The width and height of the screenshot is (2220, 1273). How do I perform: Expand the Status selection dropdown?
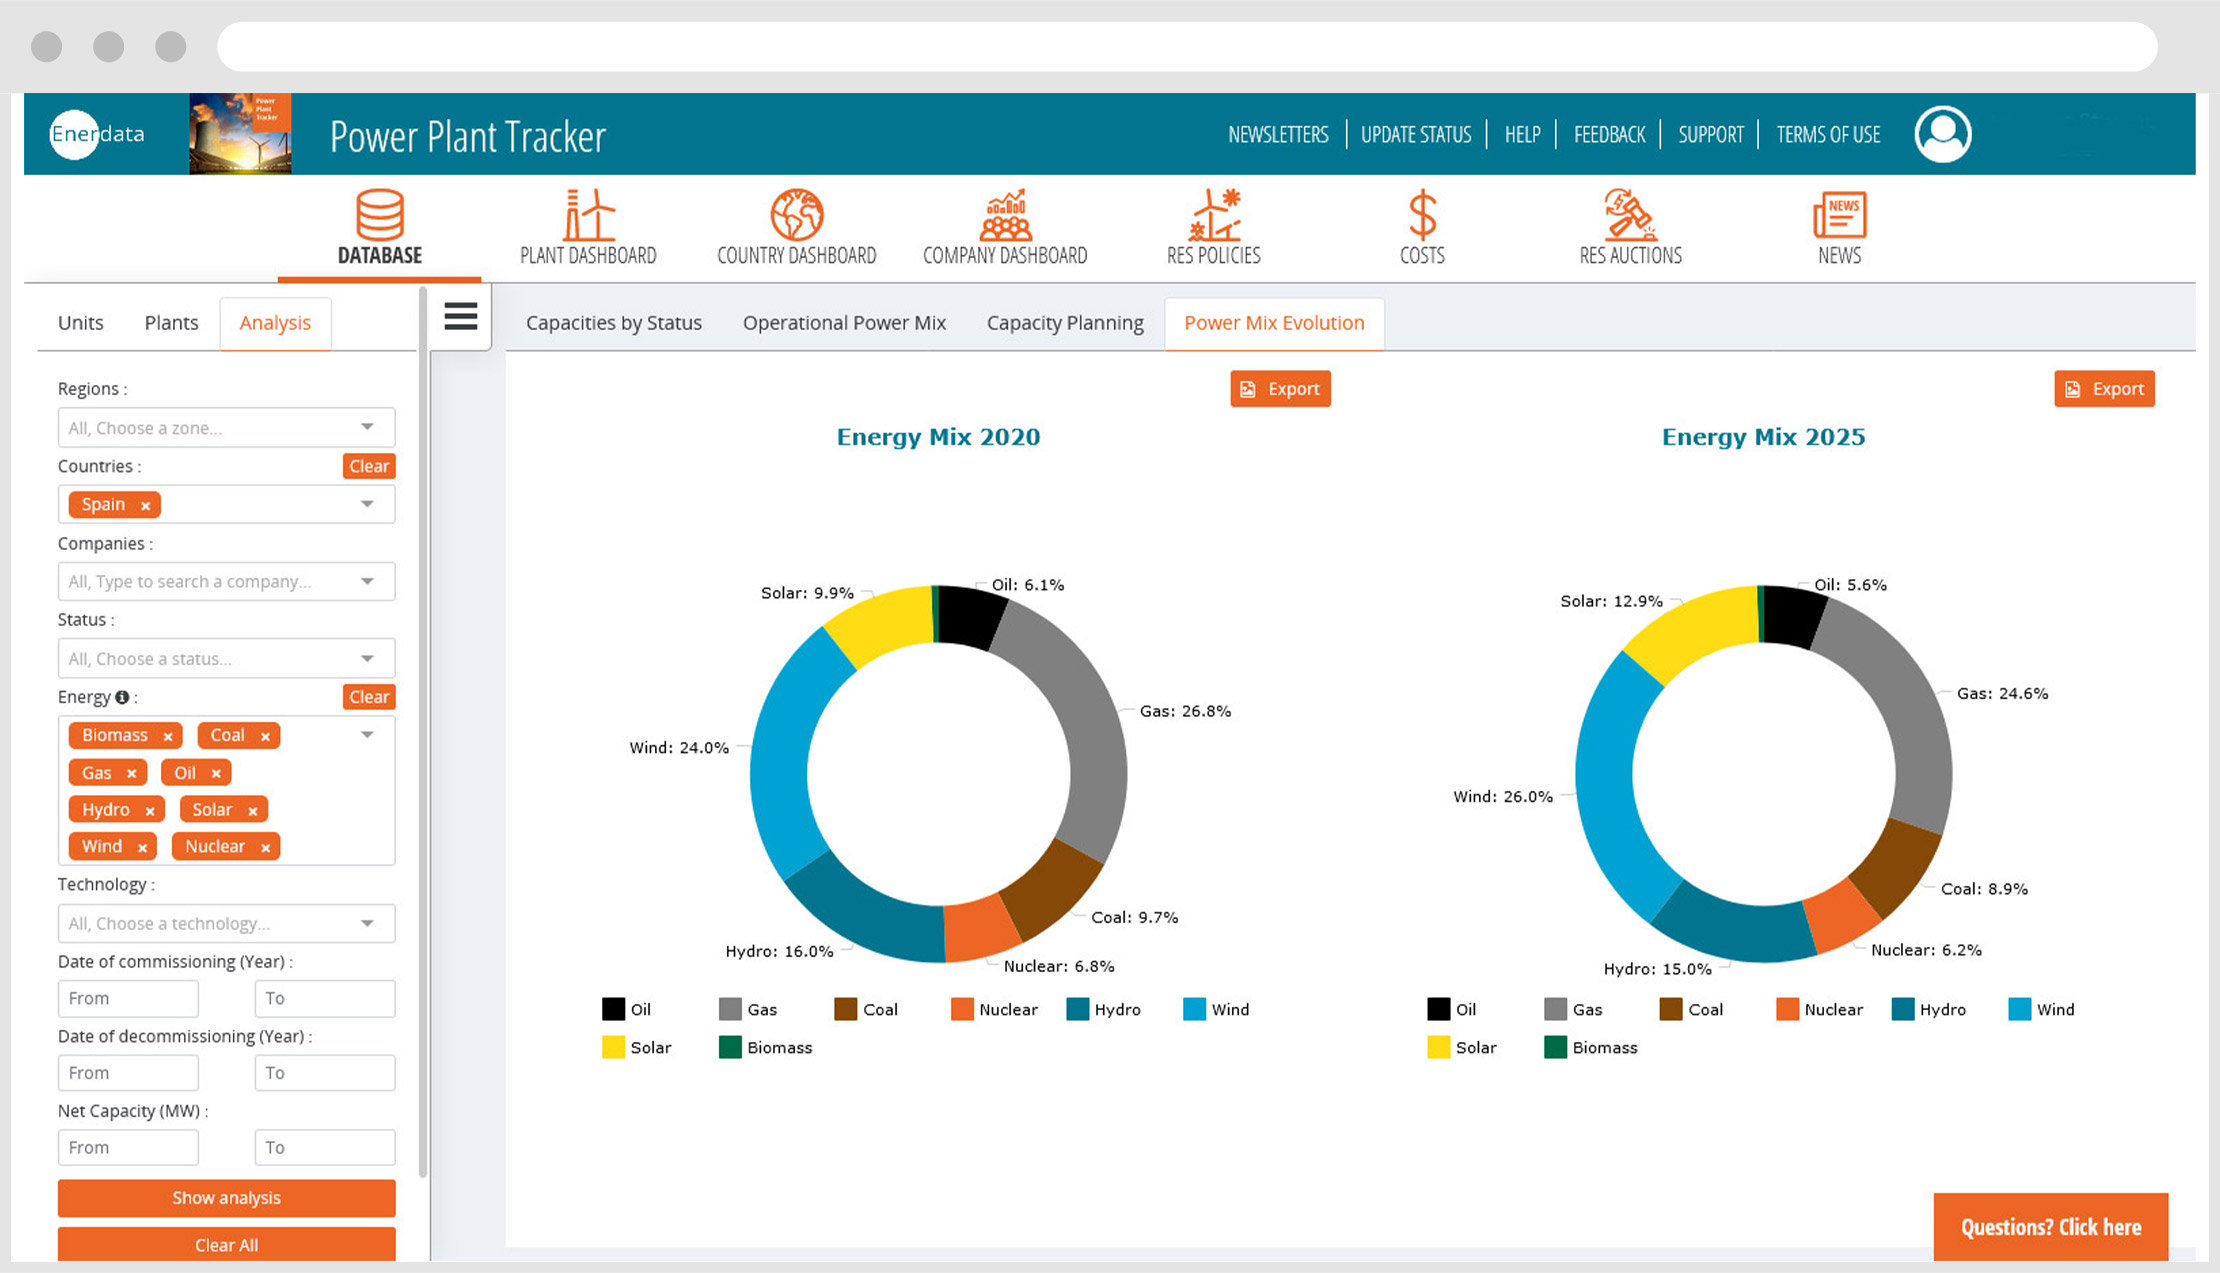(225, 658)
